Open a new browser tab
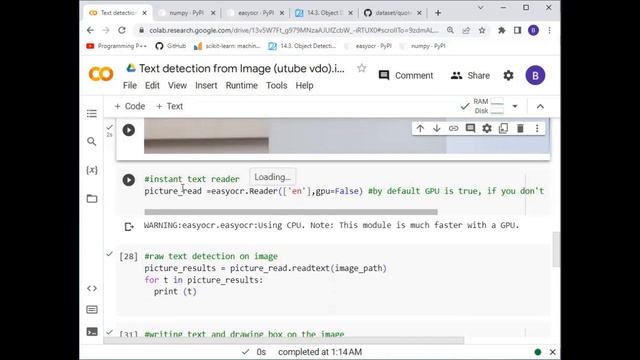Viewport: 640px width, 360px height. 438,13
